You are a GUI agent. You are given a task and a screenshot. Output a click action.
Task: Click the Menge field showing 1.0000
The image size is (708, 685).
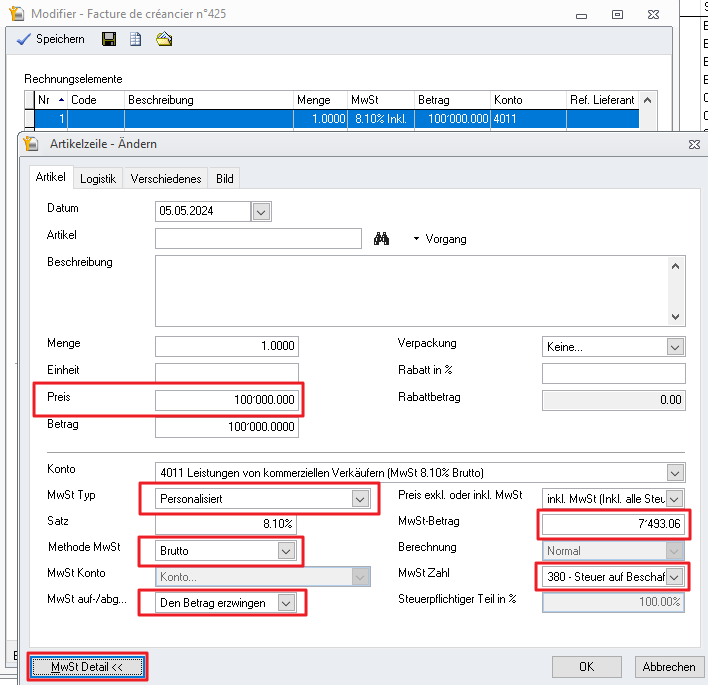227,346
